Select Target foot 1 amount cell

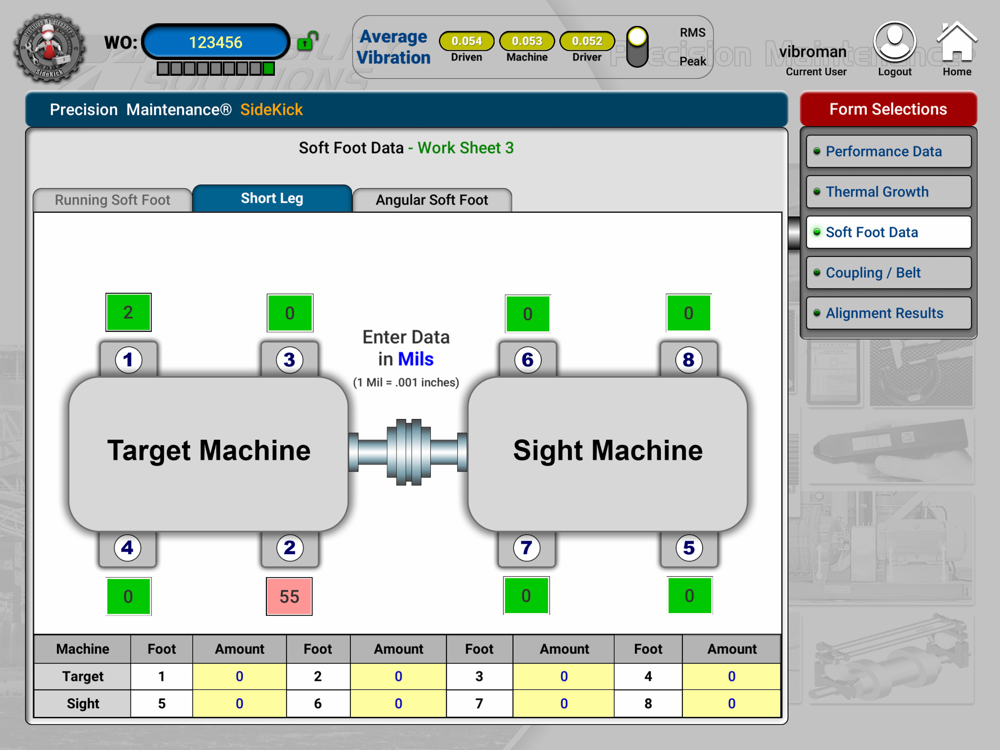(239, 677)
